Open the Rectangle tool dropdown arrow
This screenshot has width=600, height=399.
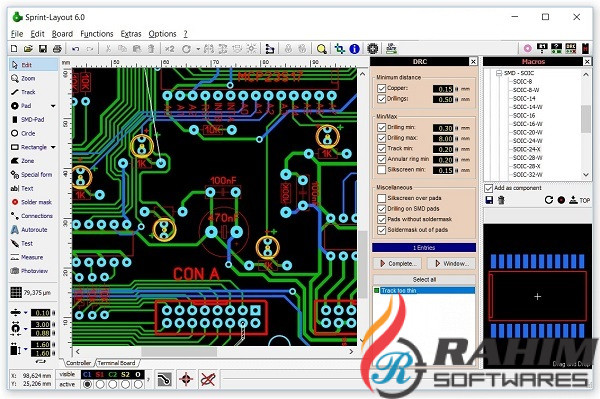point(53,147)
